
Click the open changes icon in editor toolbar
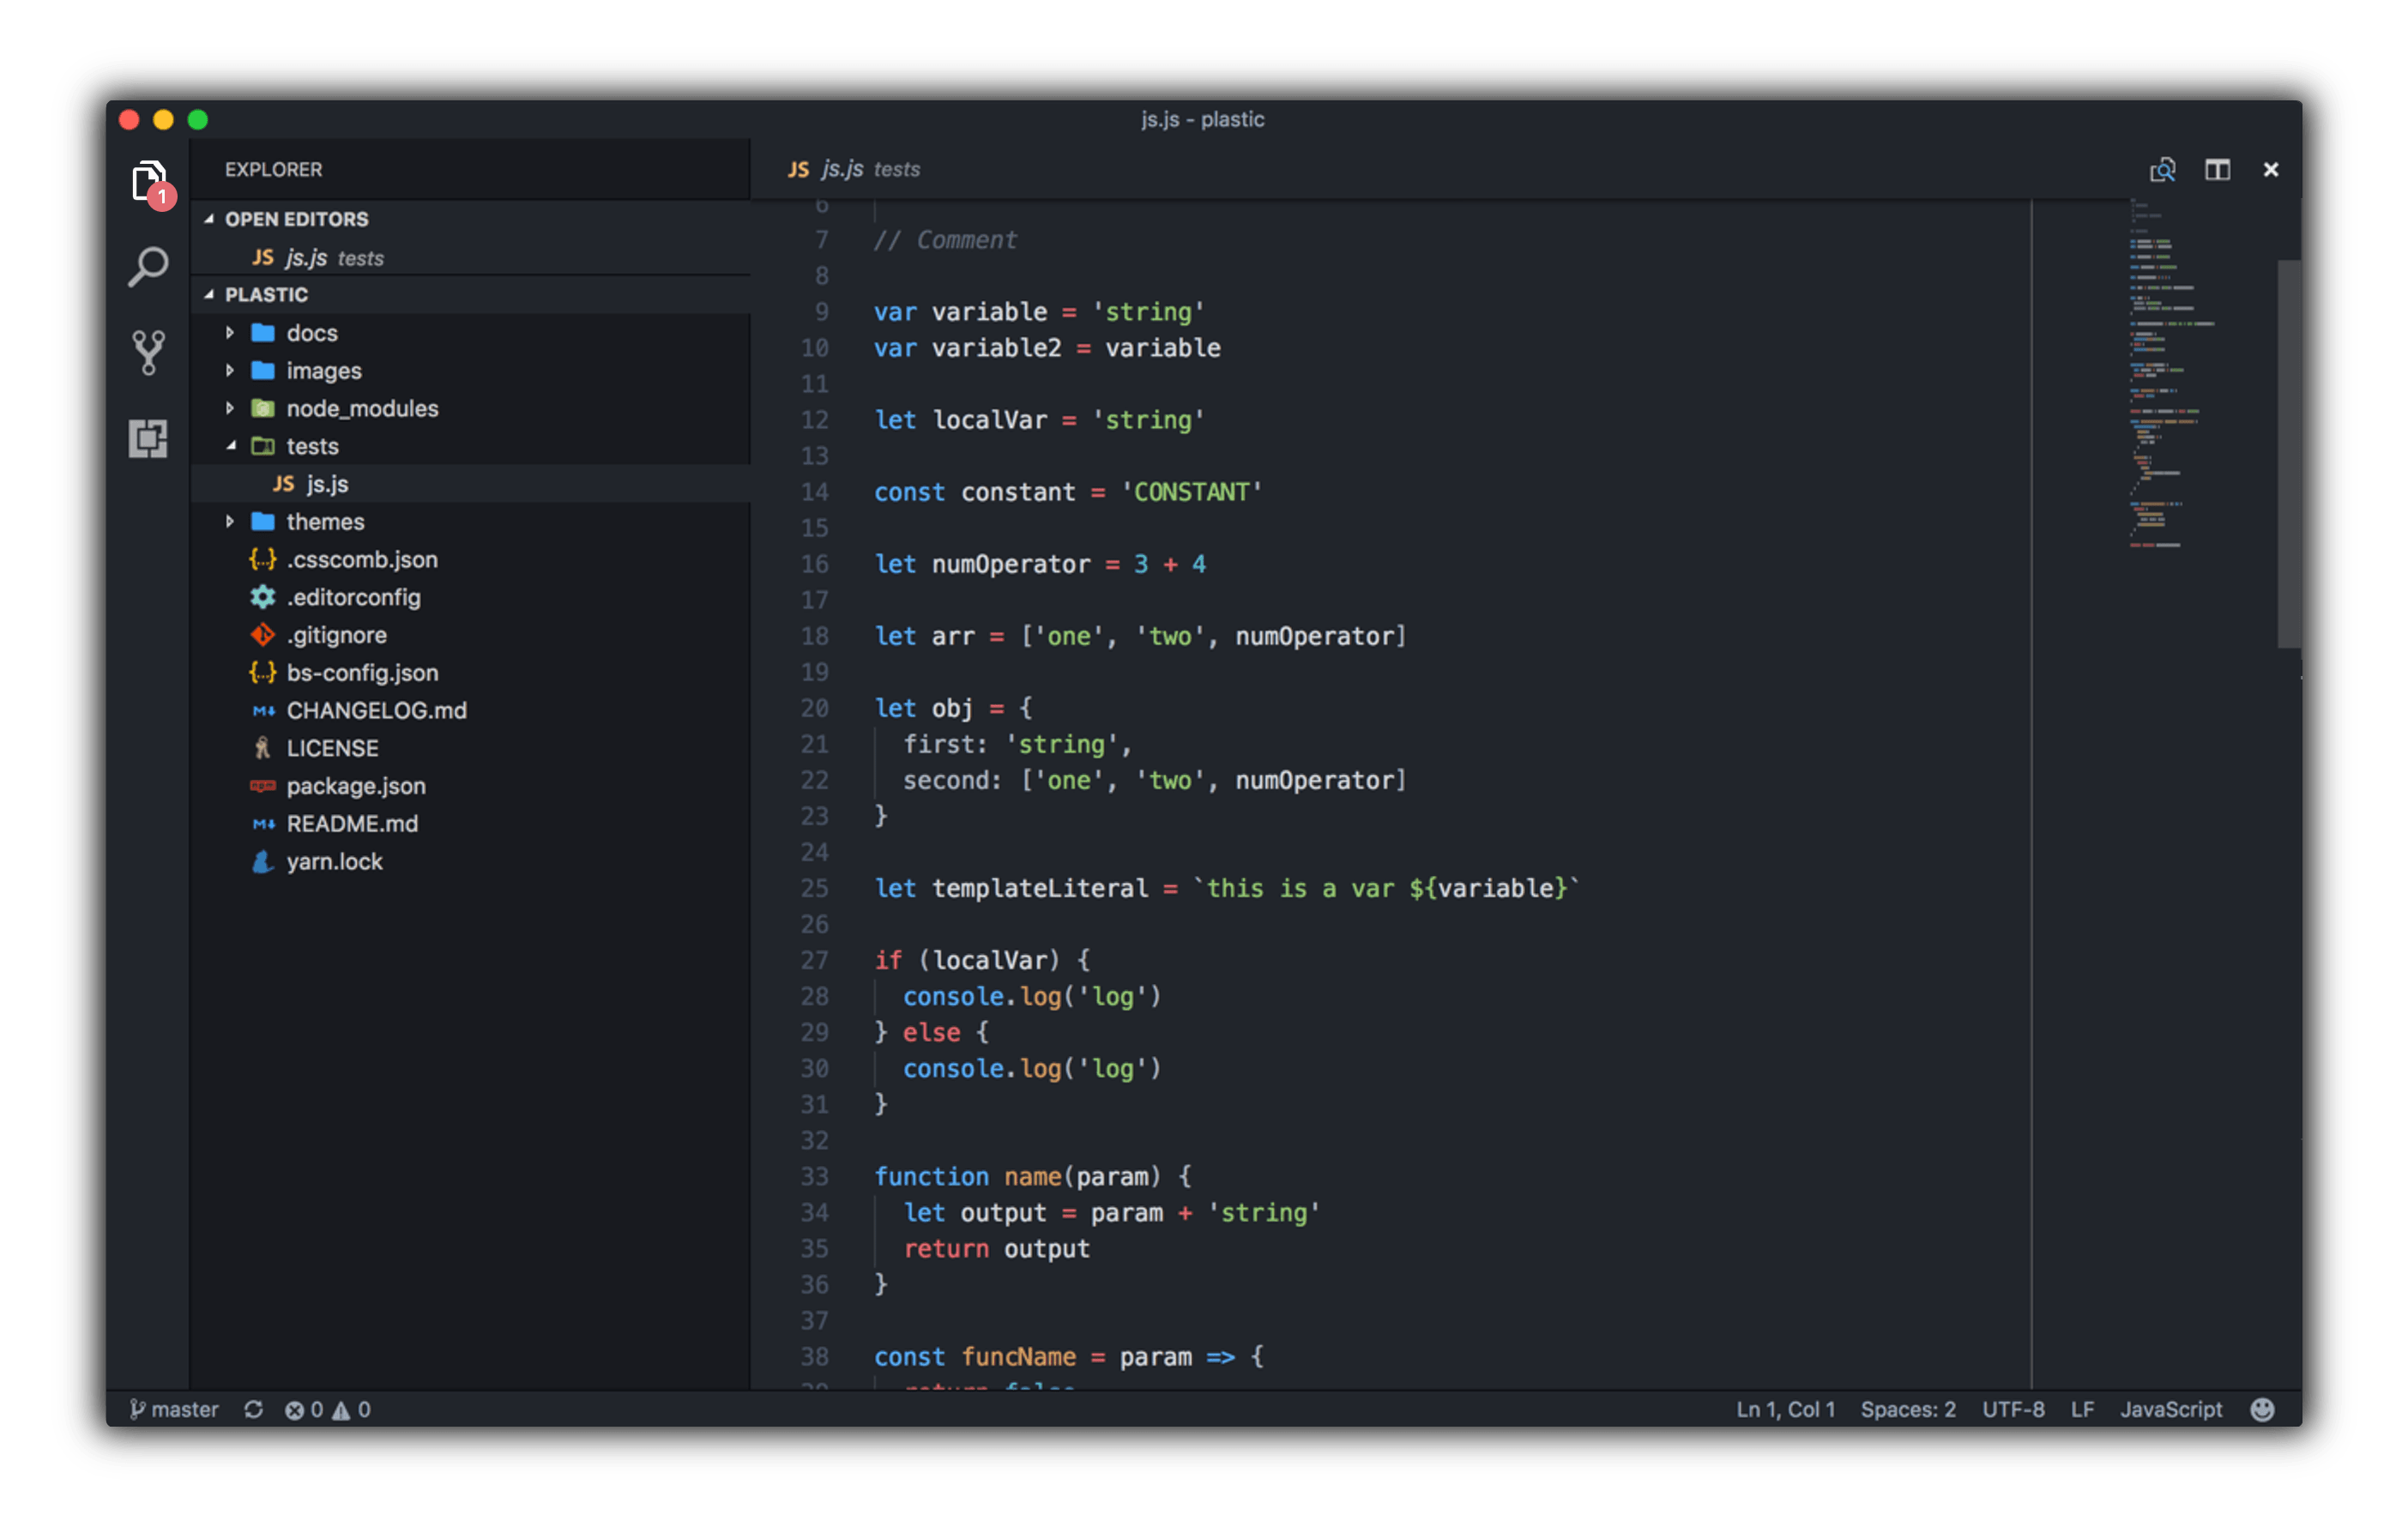click(x=2162, y=170)
